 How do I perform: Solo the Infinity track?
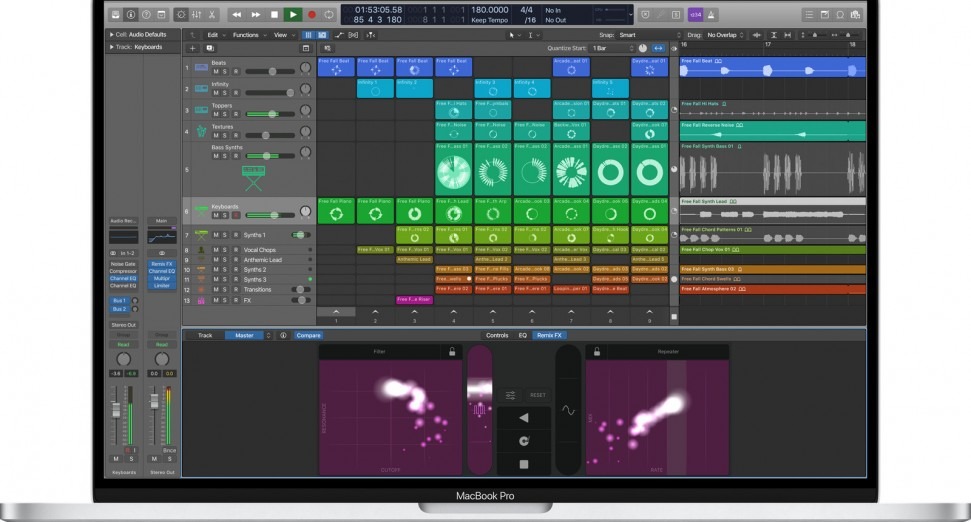coord(225,93)
